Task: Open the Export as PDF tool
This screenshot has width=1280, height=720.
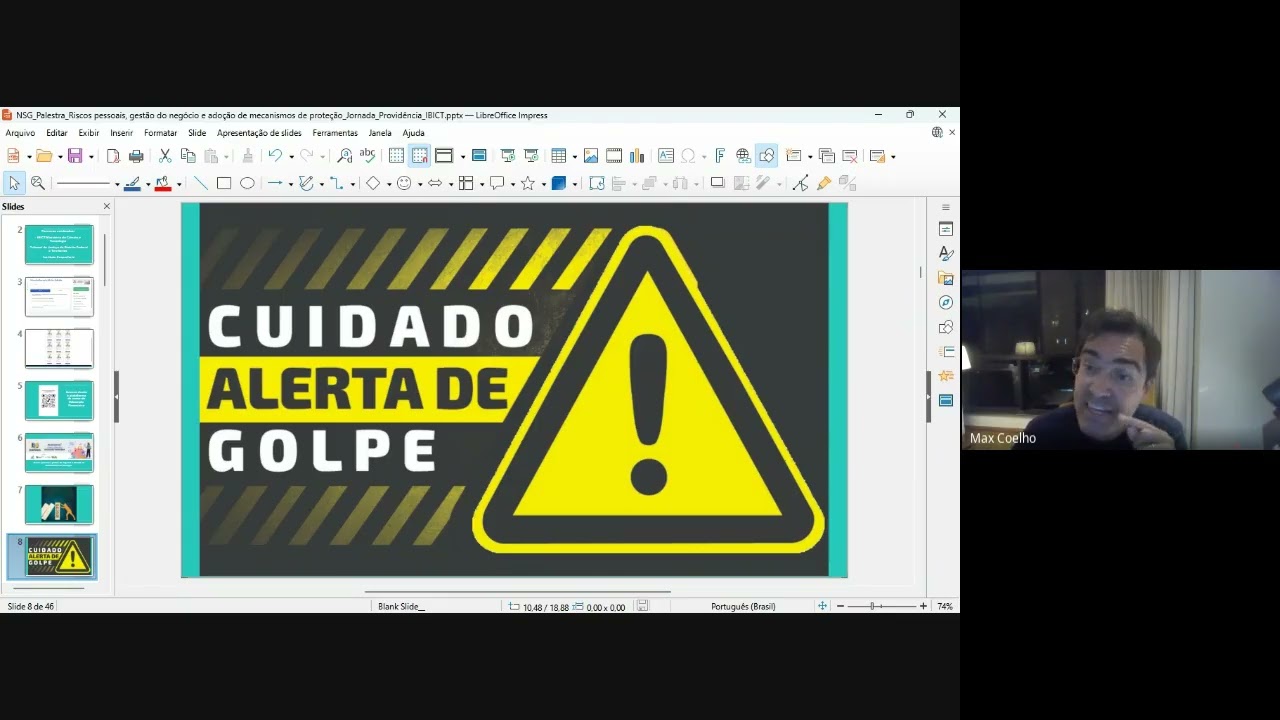Action: click(113, 156)
